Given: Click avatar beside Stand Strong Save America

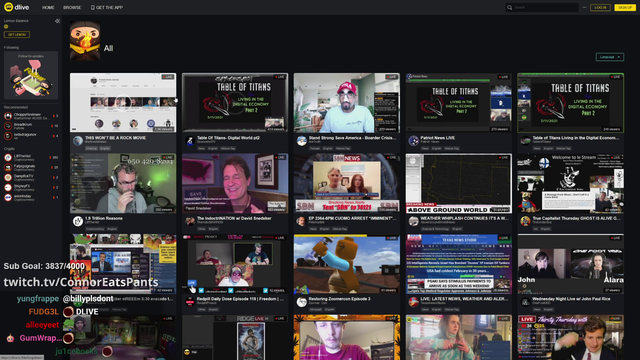Looking at the screenshot, I should (x=302, y=141).
